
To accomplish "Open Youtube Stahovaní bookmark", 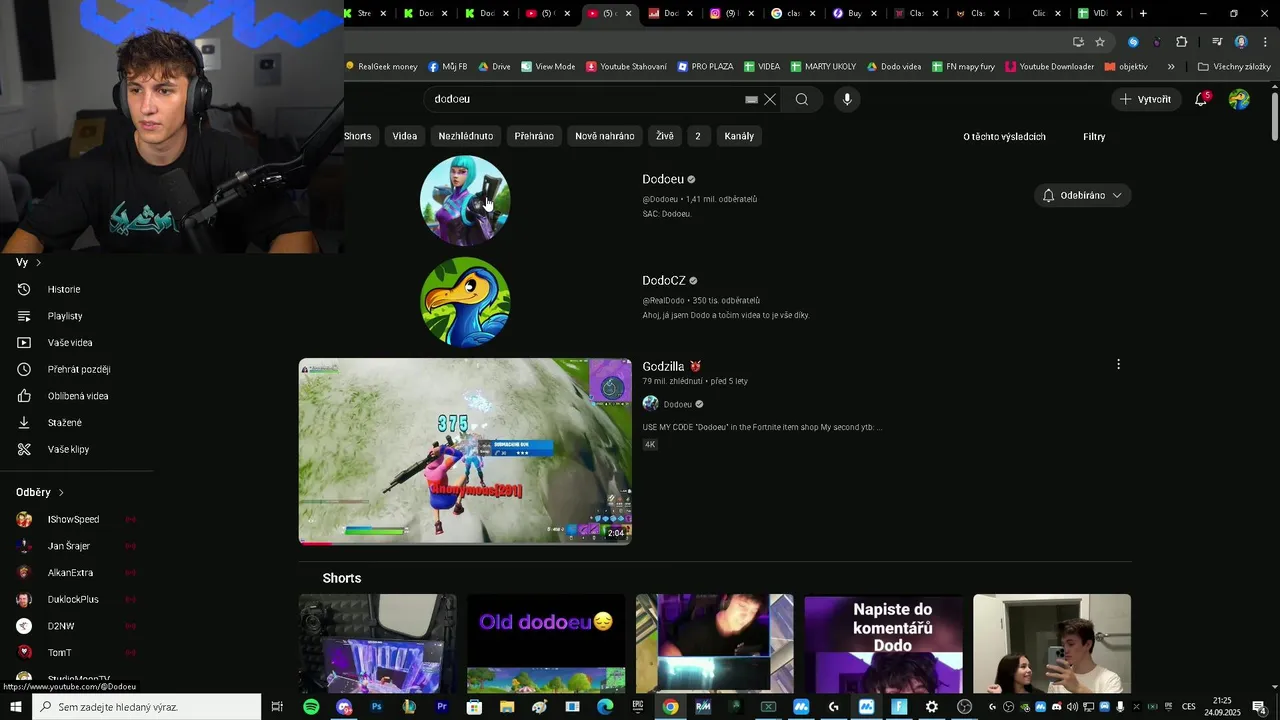I will [626, 66].
